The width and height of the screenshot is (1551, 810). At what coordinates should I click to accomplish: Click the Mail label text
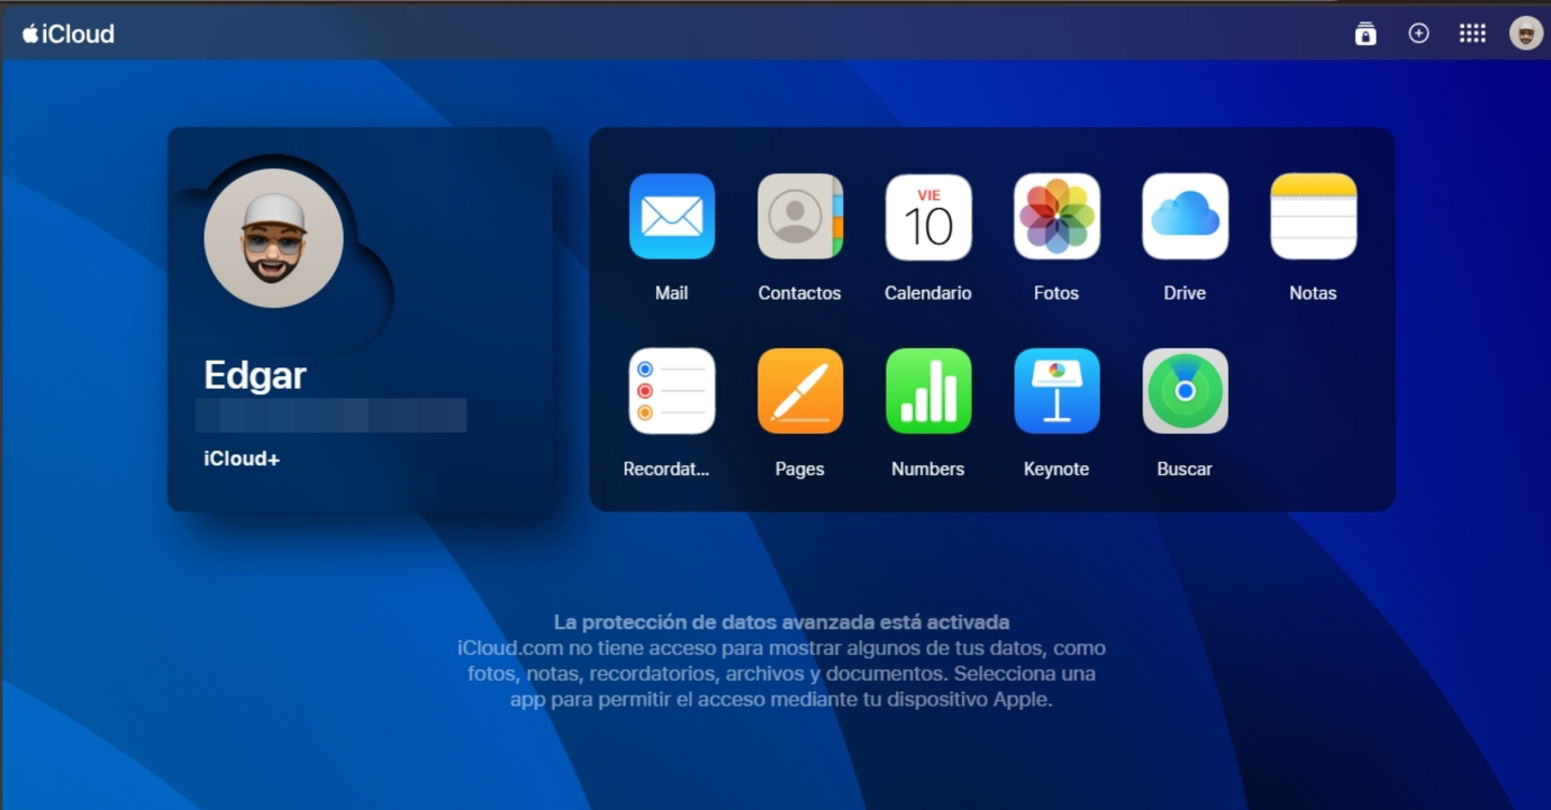click(x=671, y=293)
